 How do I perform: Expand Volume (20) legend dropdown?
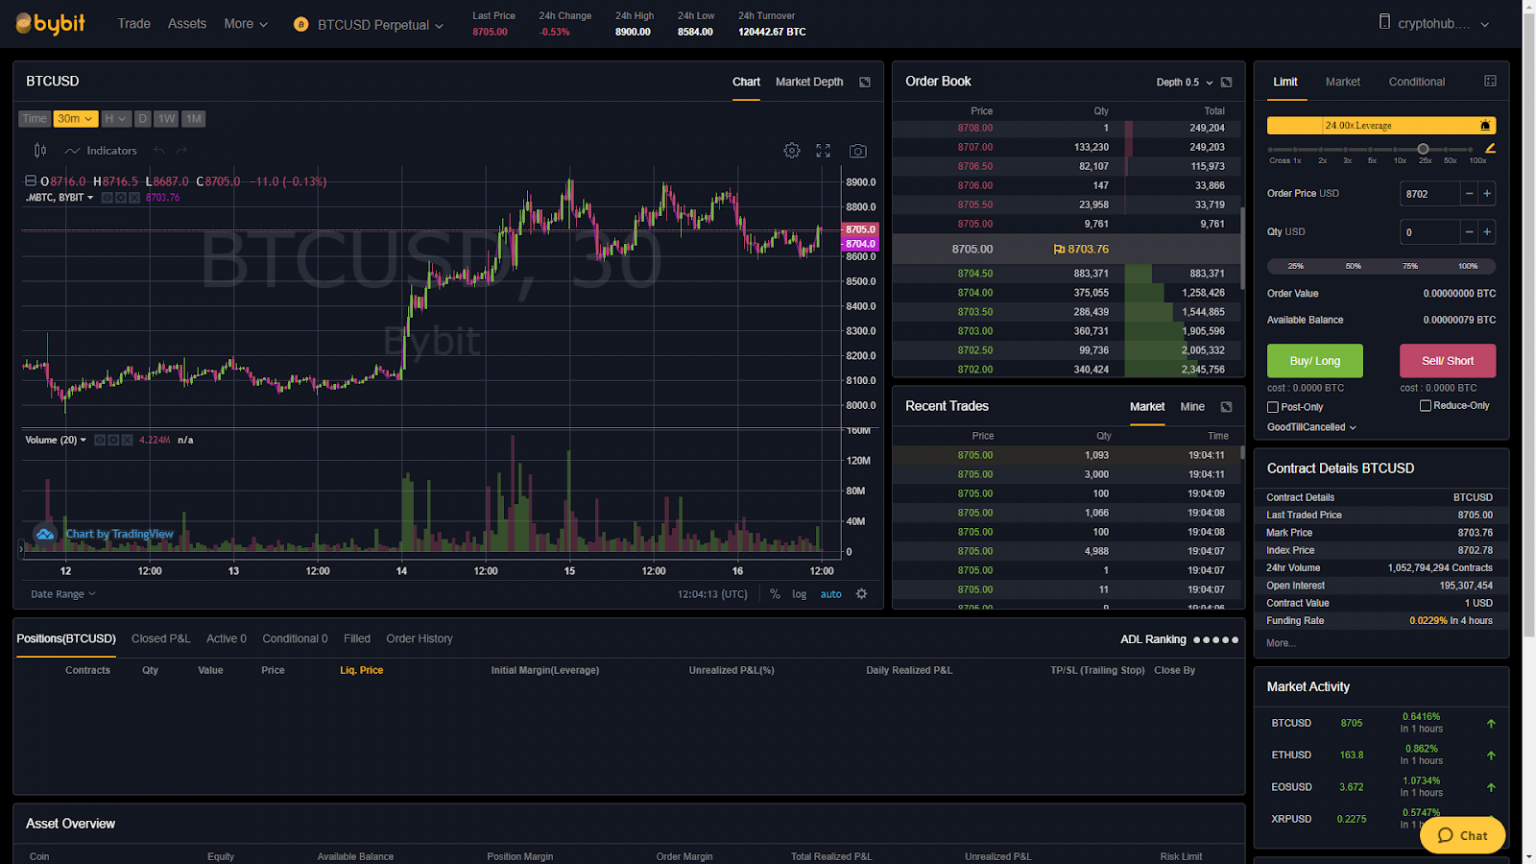click(x=56, y=440)
